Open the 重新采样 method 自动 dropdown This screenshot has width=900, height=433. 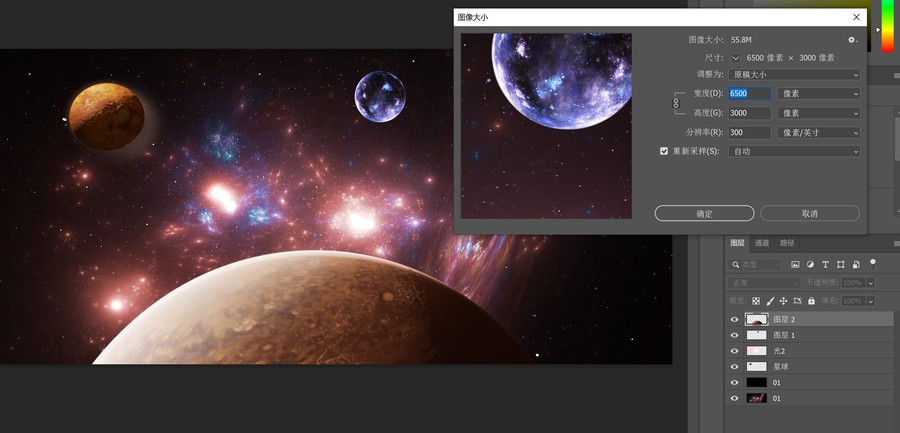tap(794, 152)
